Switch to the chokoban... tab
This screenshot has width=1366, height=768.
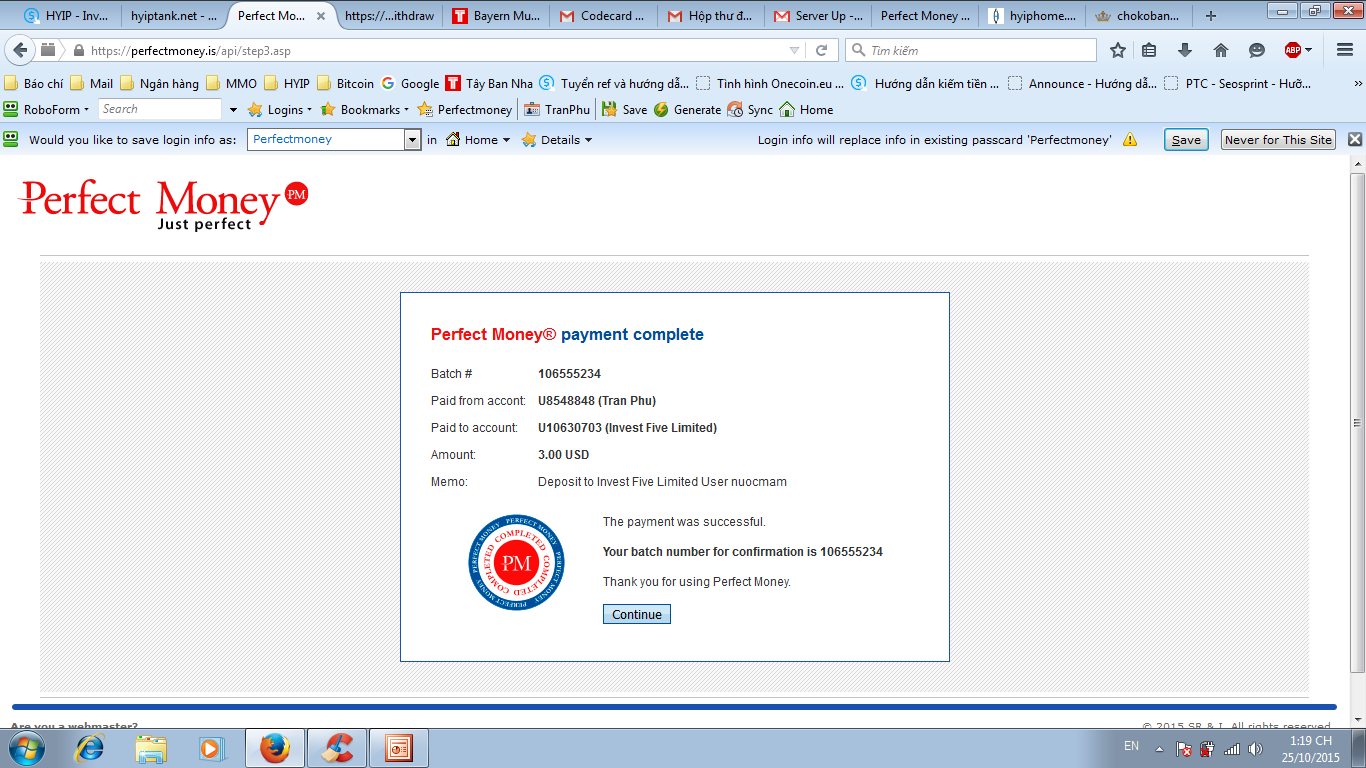[x=1139, y=16]
